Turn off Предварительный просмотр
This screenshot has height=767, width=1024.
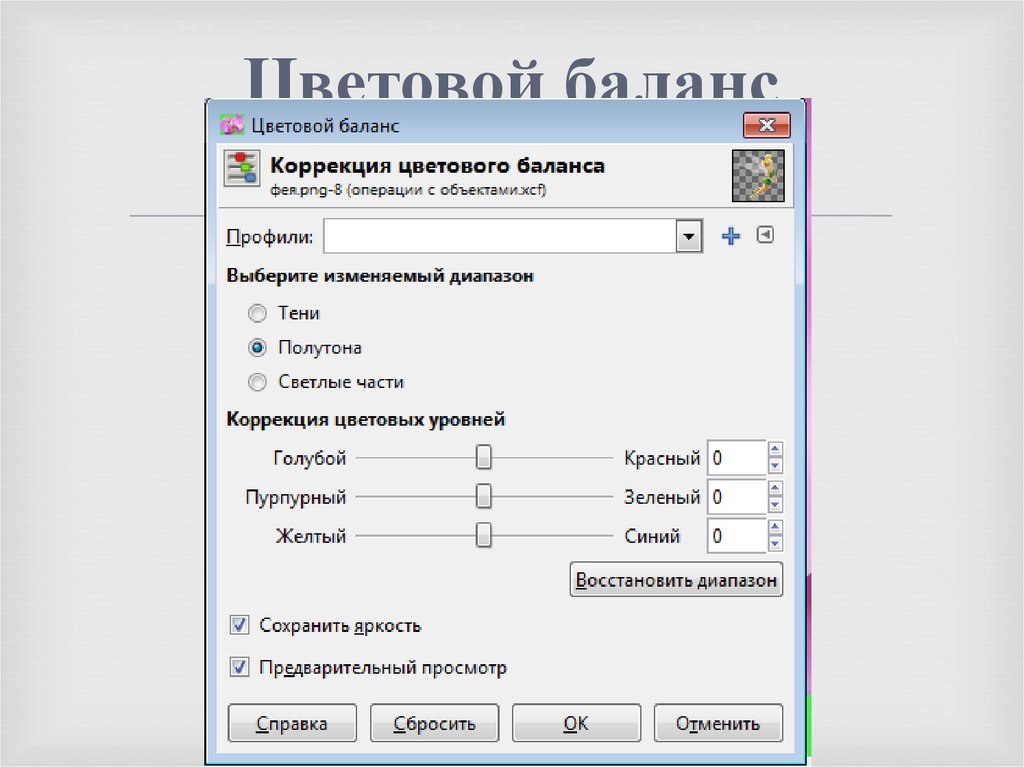pos(238,667)
